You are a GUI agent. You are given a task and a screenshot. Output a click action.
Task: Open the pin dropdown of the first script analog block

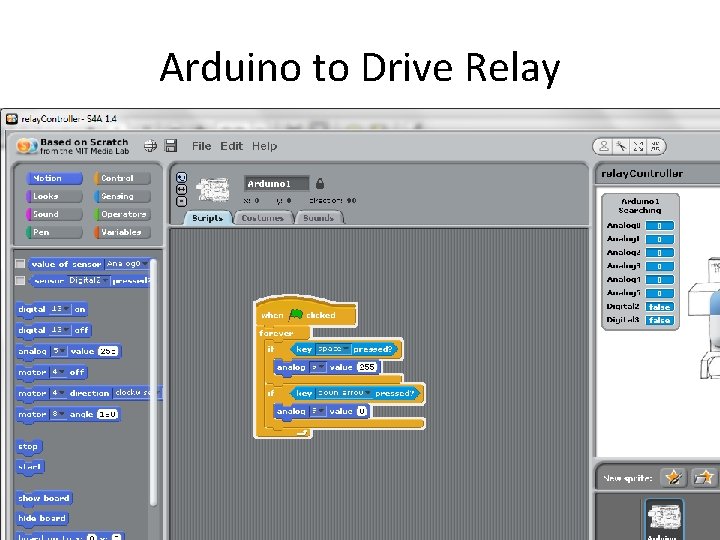[x=318, y=367]
